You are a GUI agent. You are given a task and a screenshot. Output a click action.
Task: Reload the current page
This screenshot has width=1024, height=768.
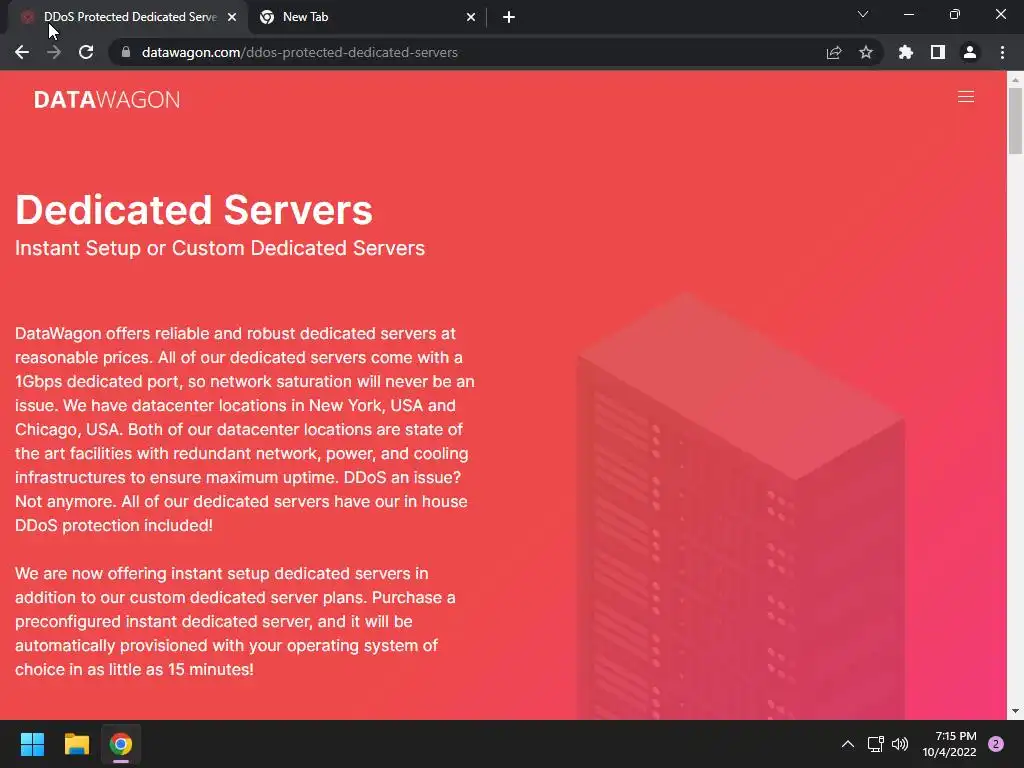pos(86,52)
